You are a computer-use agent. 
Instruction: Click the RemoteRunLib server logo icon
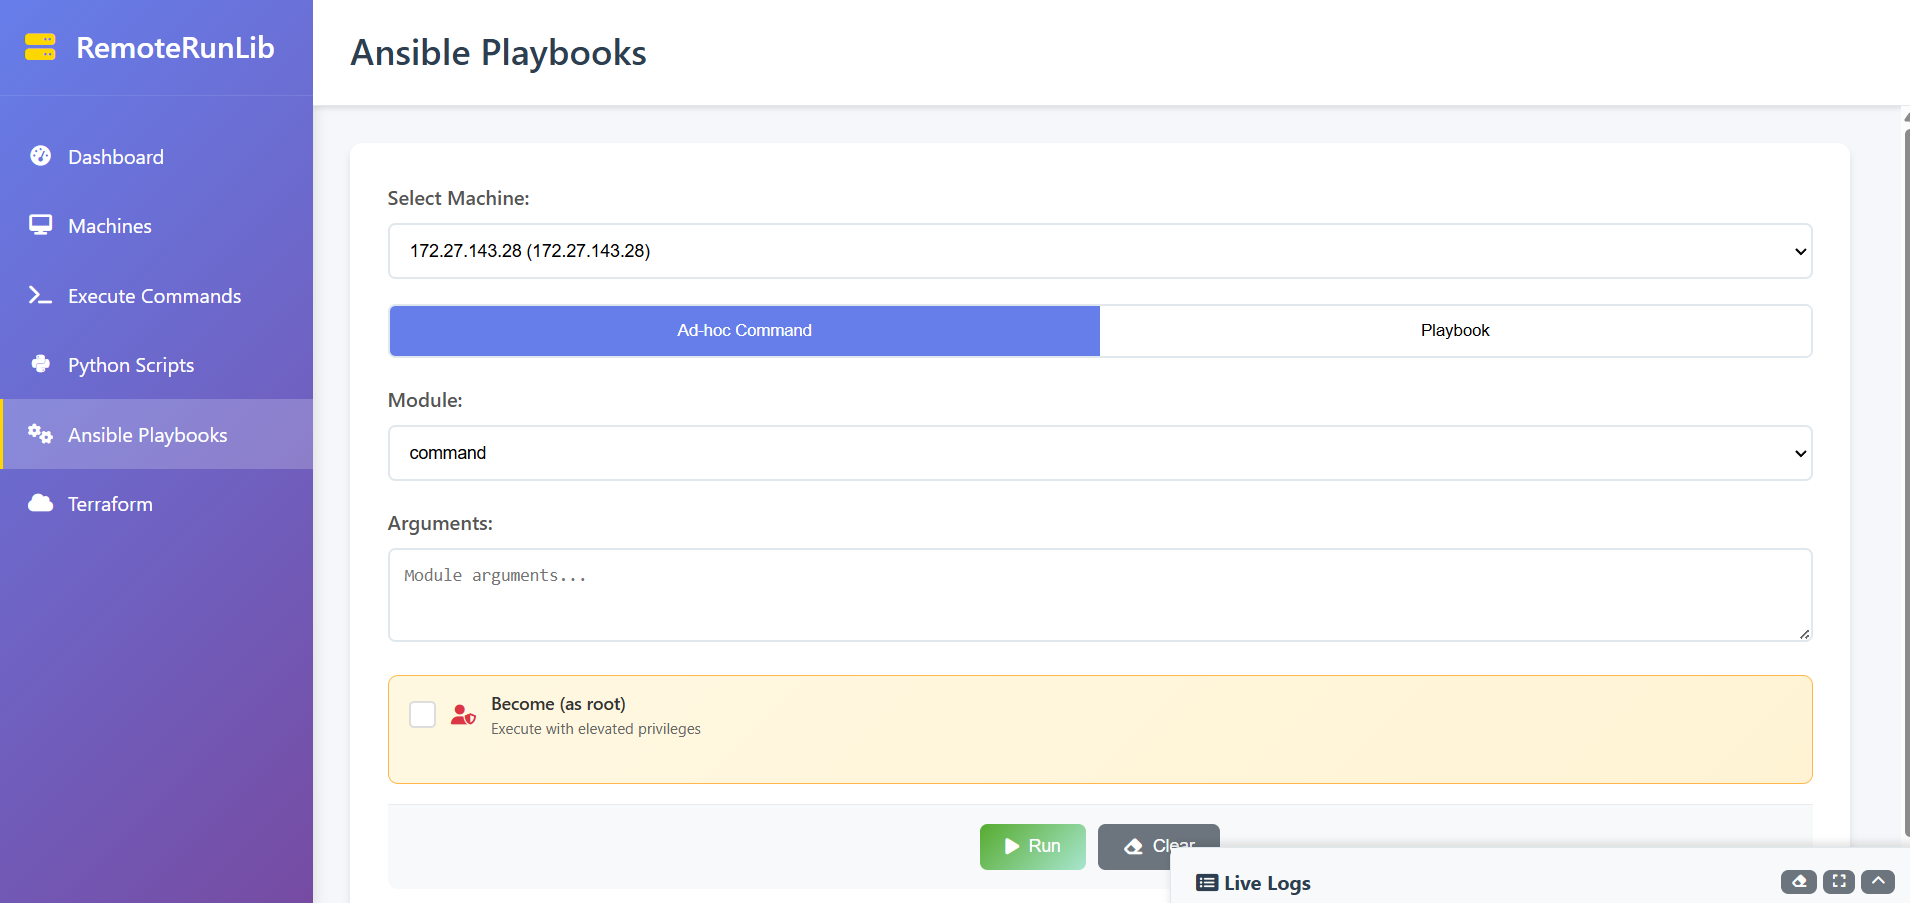tap(40, 47)
